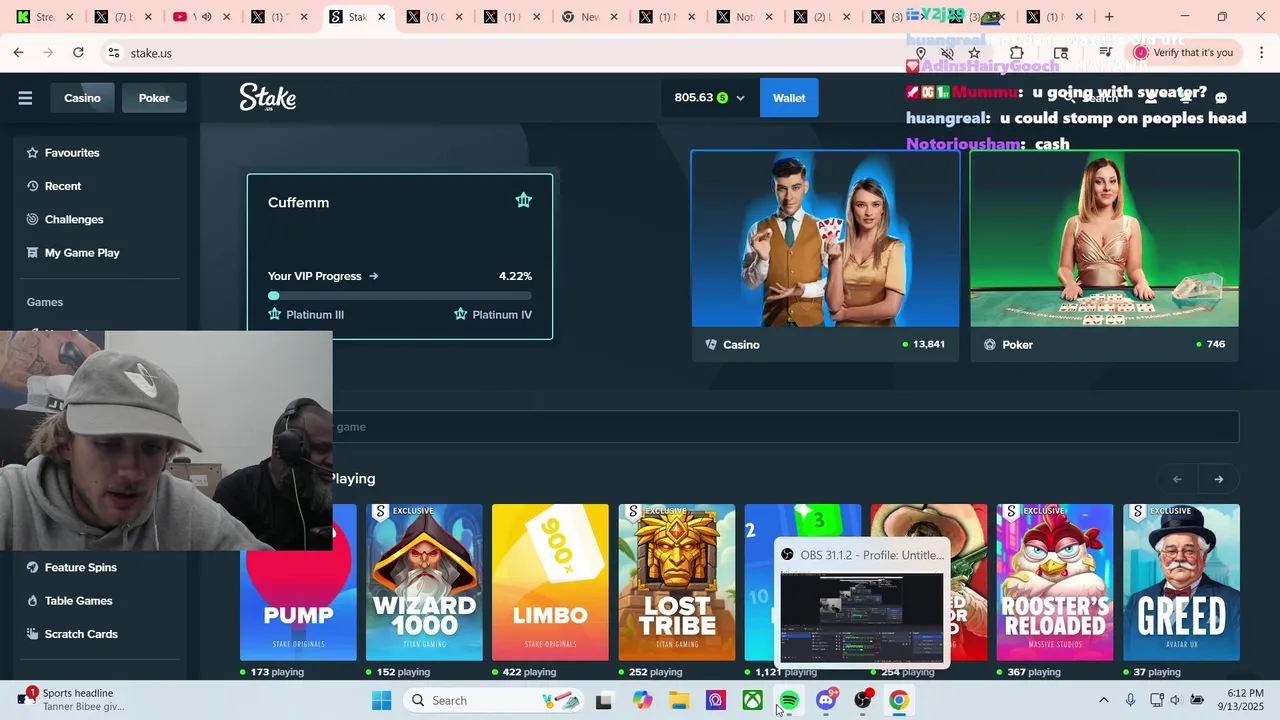Launch the Greed game
The width and height of the screenshot is (1280, 720).
point(1181,582)
